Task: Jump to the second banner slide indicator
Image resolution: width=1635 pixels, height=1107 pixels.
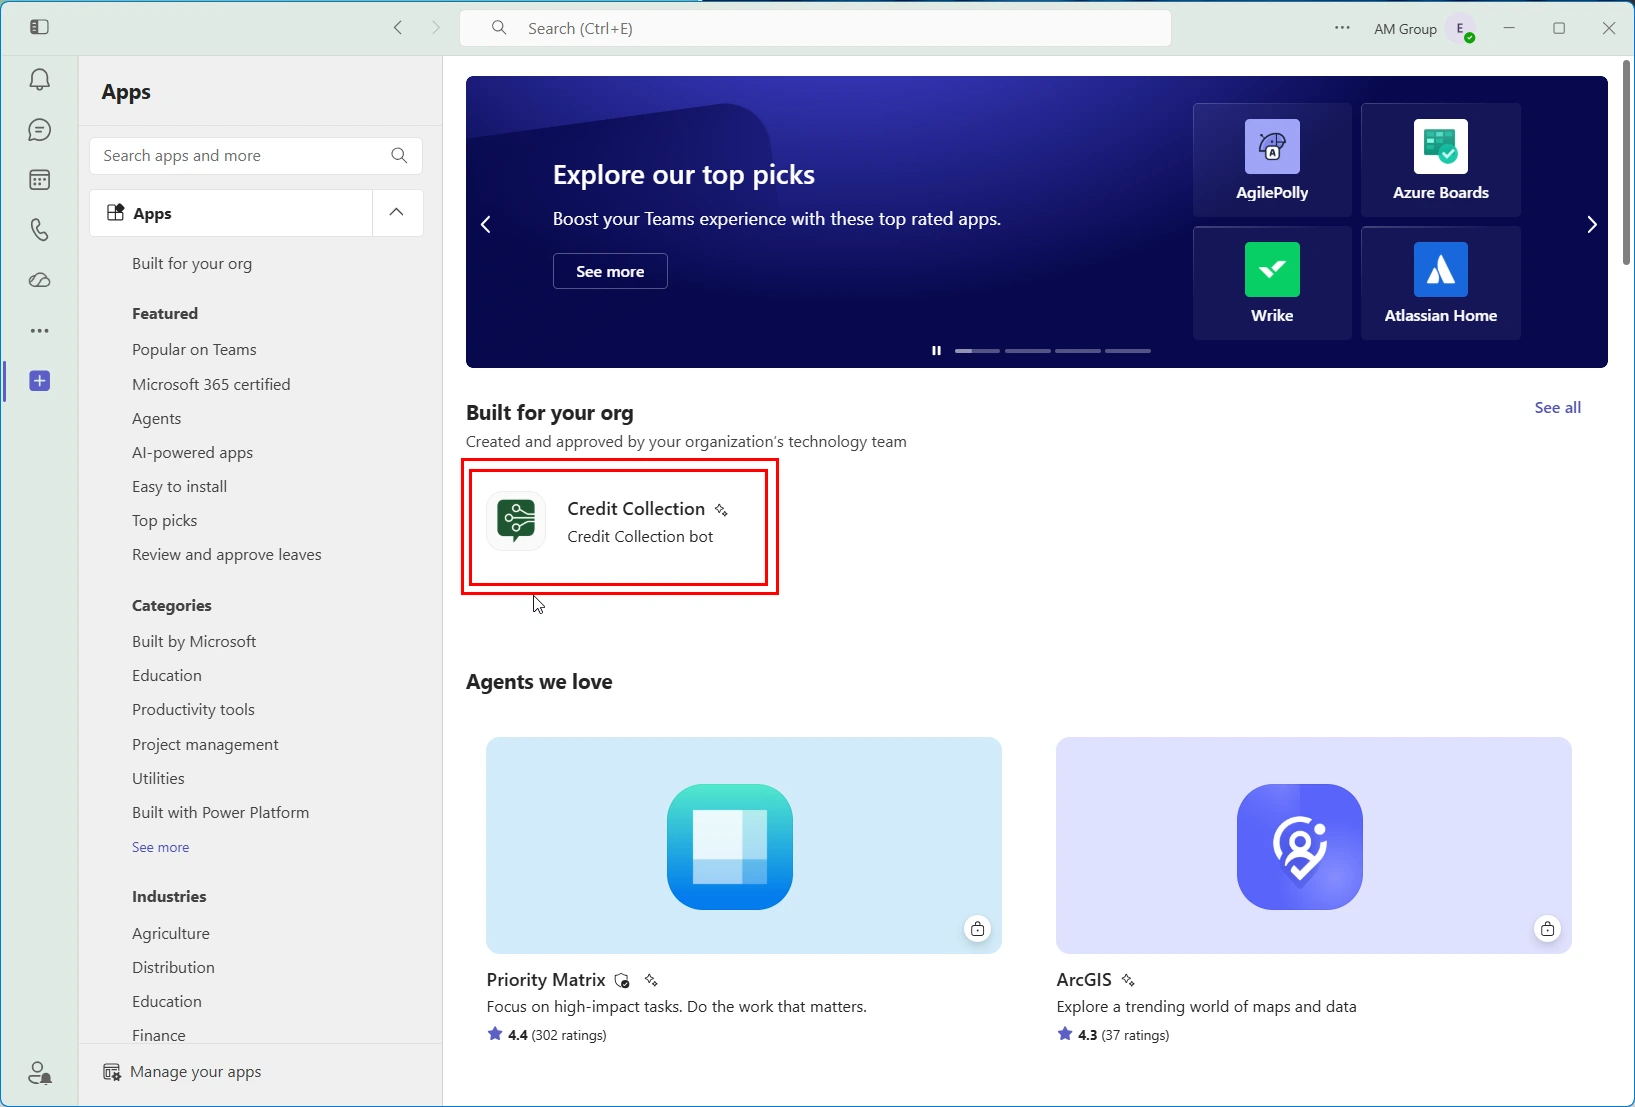Action: [x=1028, y=351]
